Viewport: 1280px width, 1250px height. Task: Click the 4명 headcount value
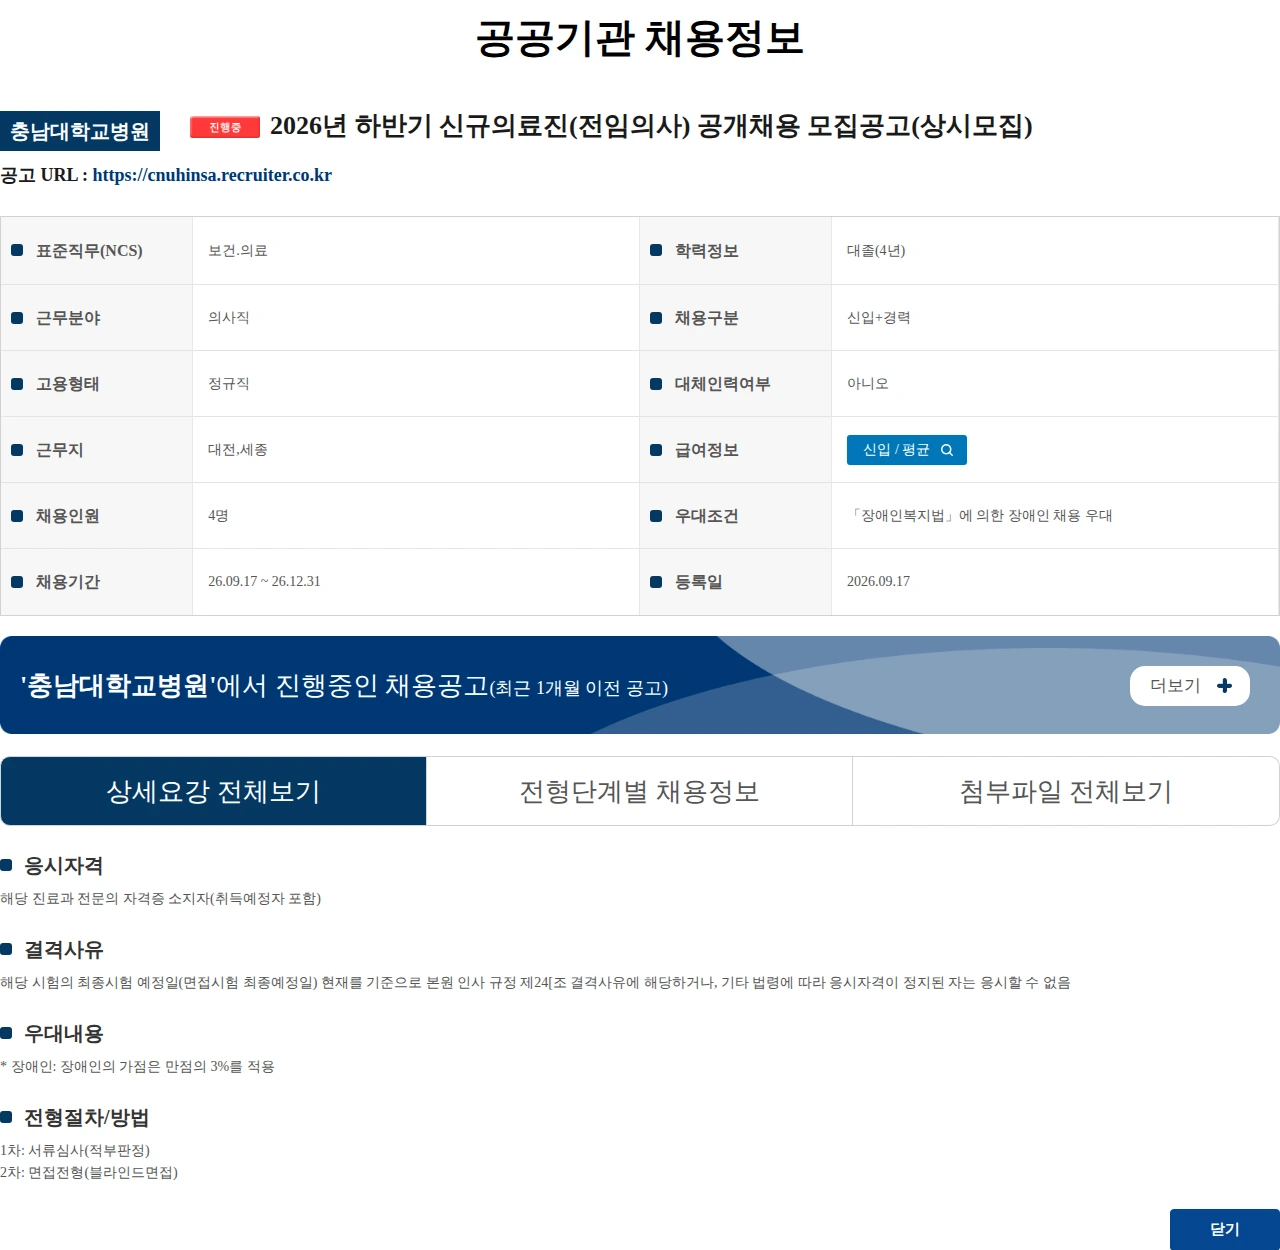tap(218, 516)
